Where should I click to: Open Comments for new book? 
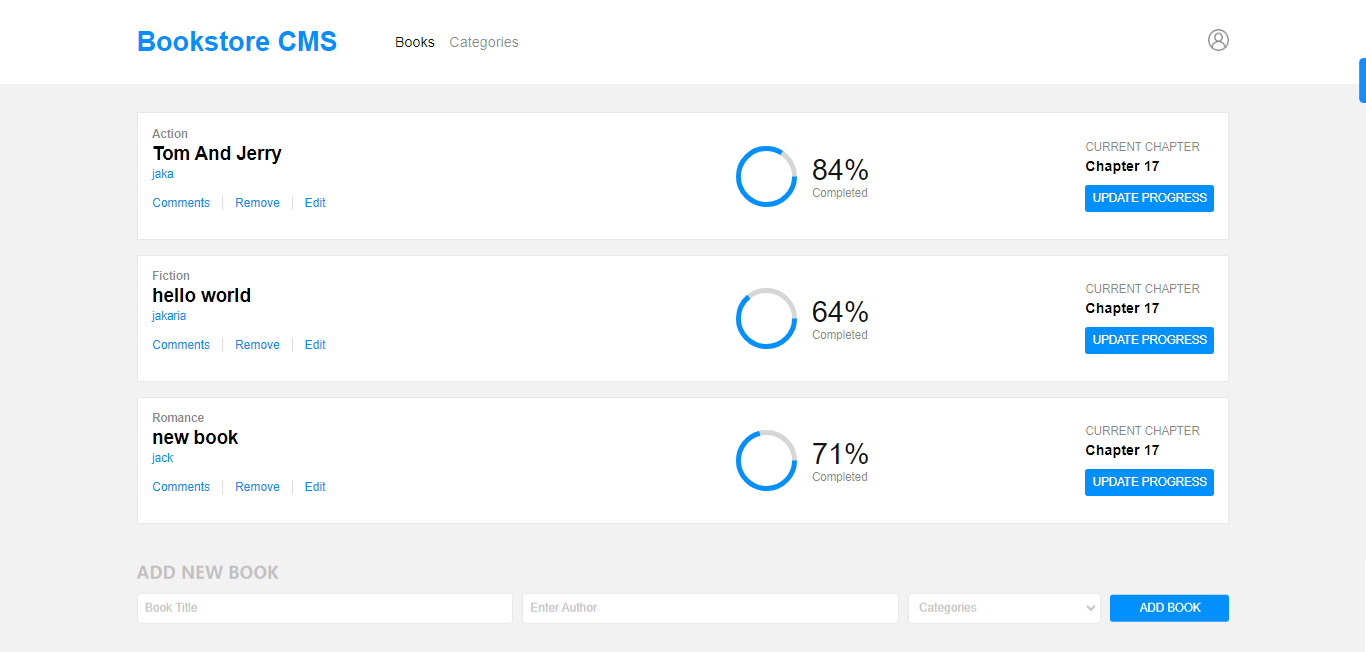181,487
